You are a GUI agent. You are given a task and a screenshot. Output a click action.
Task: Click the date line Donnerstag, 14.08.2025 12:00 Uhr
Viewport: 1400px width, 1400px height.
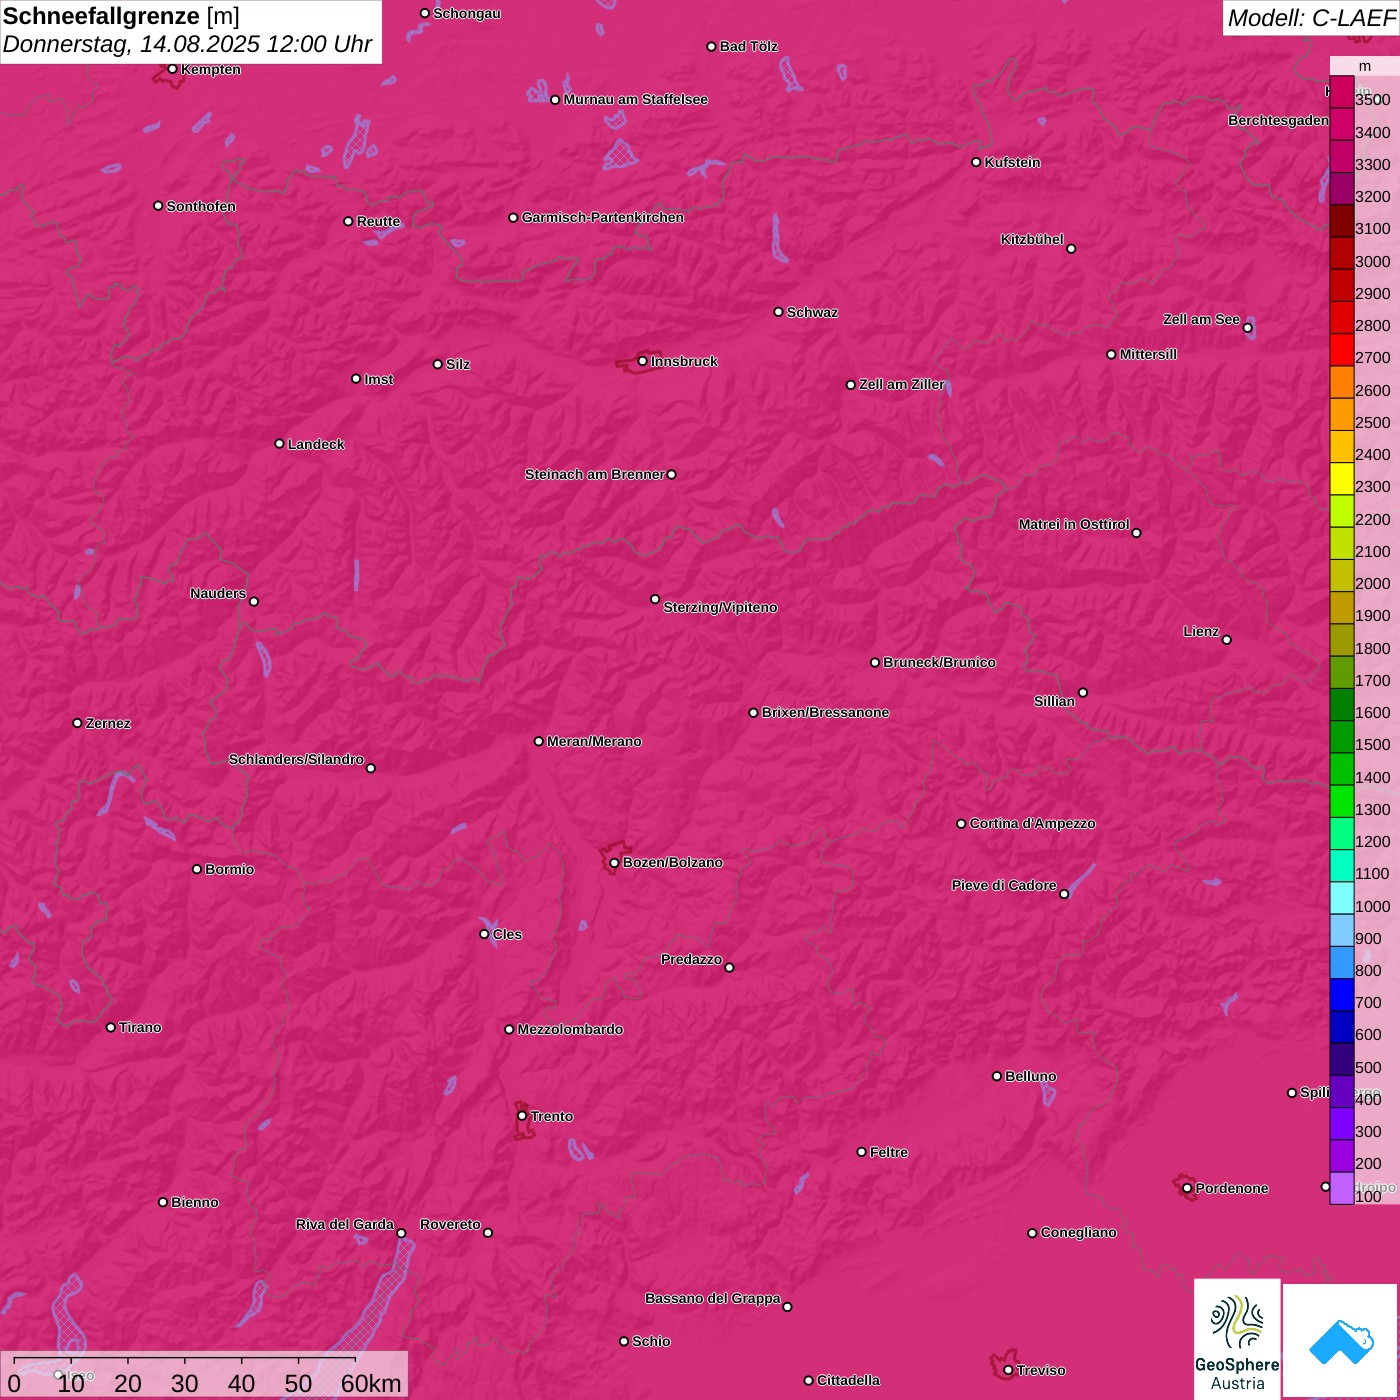pos(187,45)
